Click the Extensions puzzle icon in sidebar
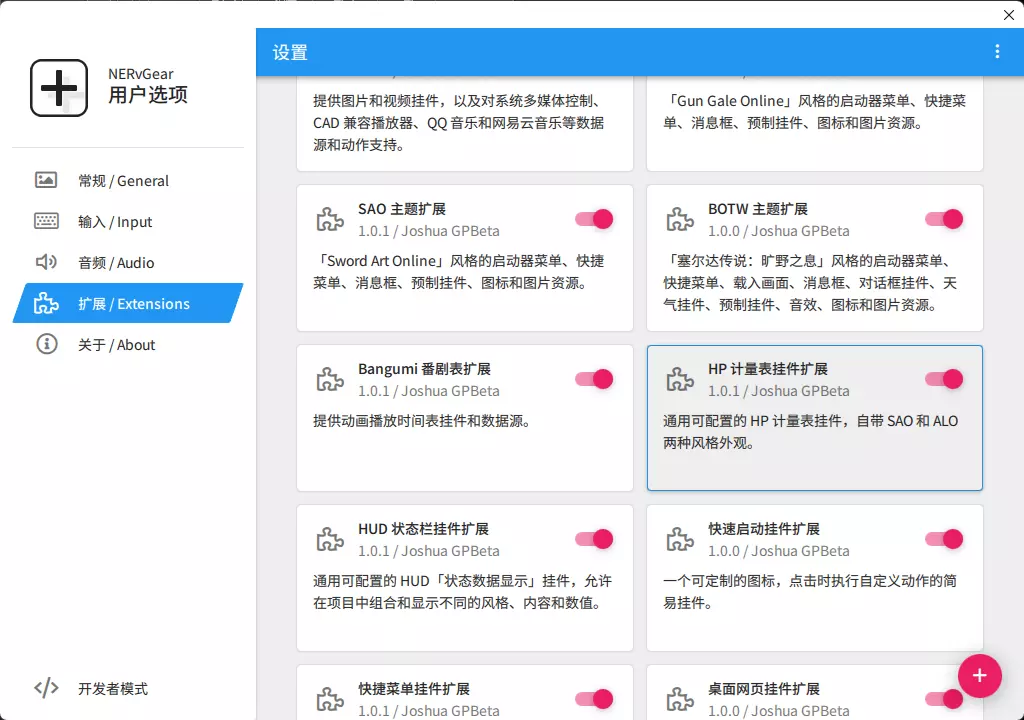1024x720 pixels. coord(46,303)
